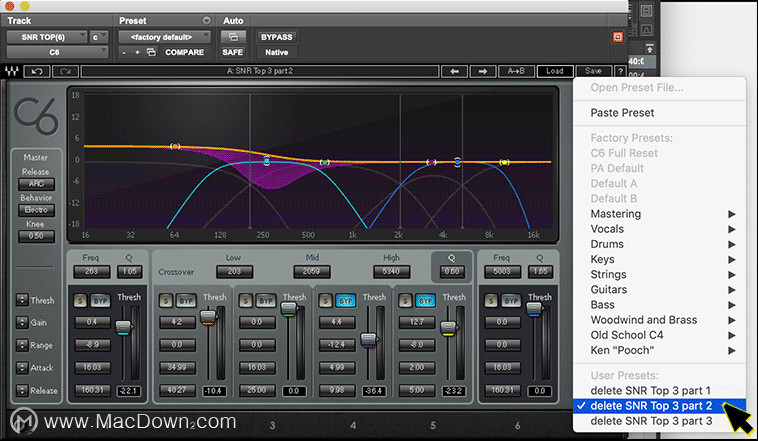758x441 pixels.
Task: Click the High crossover 5340 field
Action: tap(392, 272)
